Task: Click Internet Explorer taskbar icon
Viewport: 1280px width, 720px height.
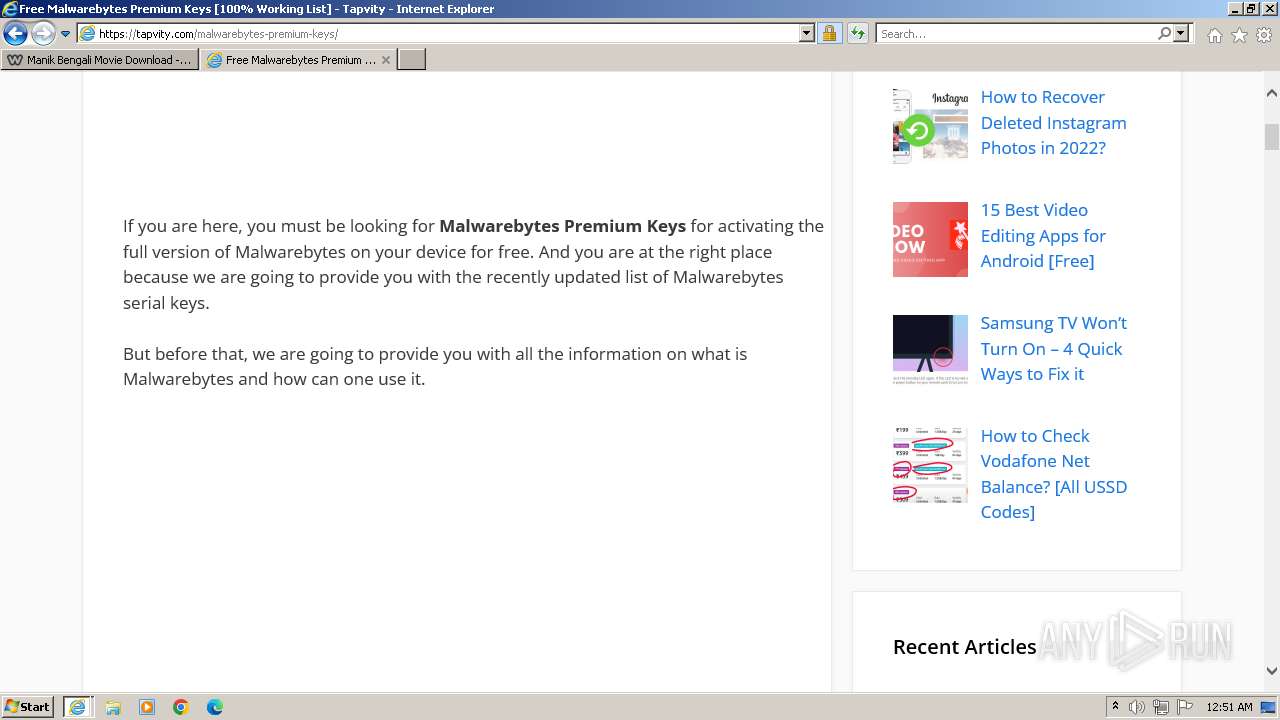Action: tap(77, 707)
